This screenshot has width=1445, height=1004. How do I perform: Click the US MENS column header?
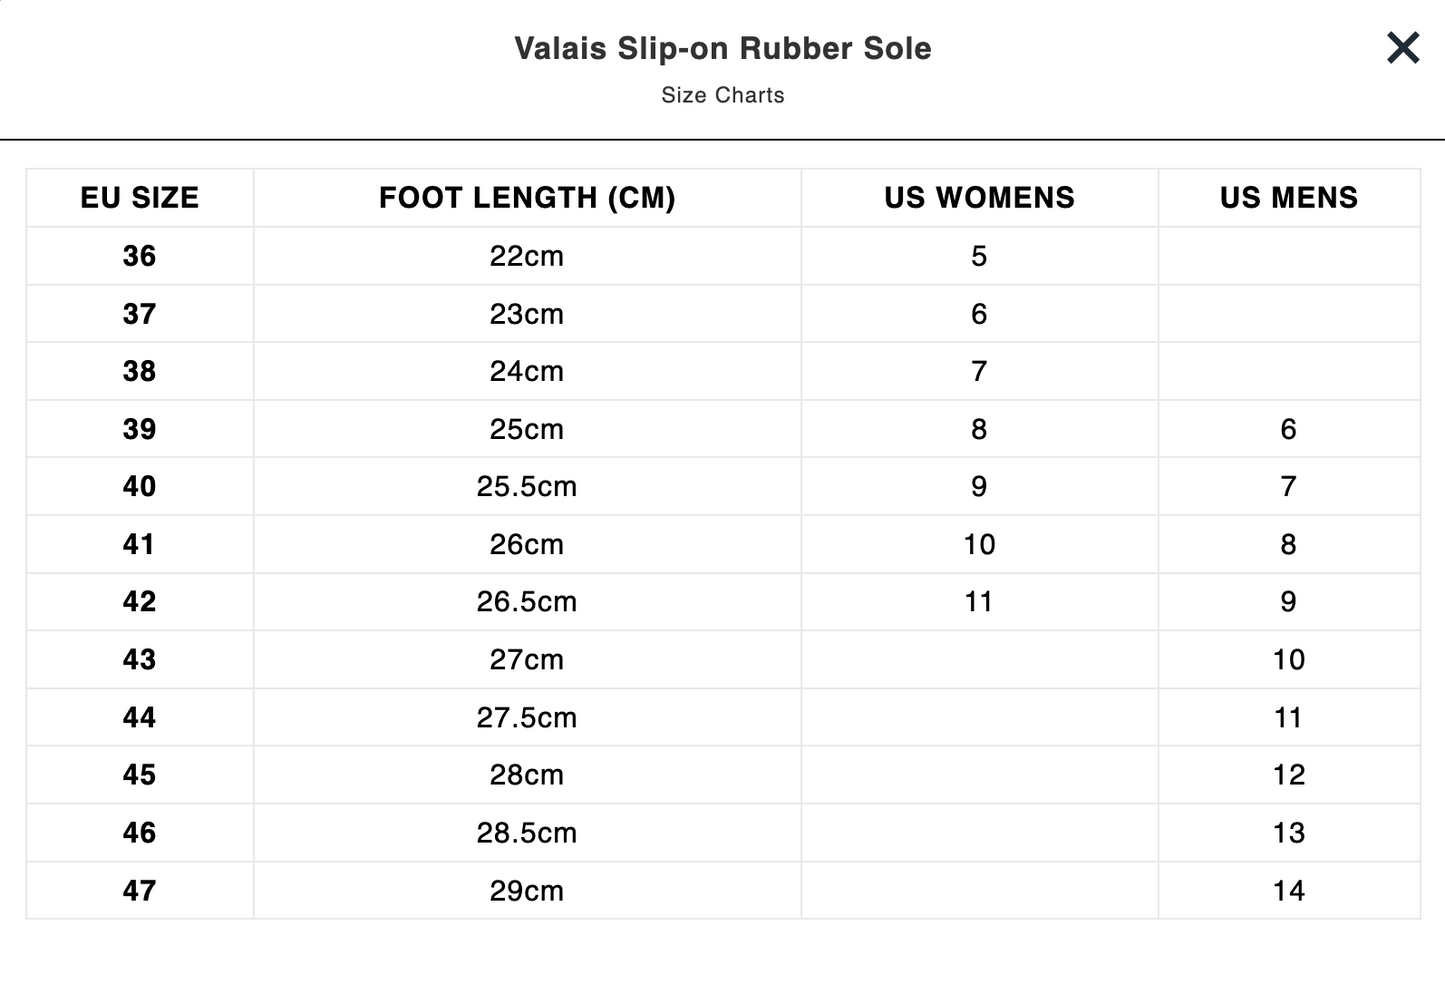[1288, 198]
